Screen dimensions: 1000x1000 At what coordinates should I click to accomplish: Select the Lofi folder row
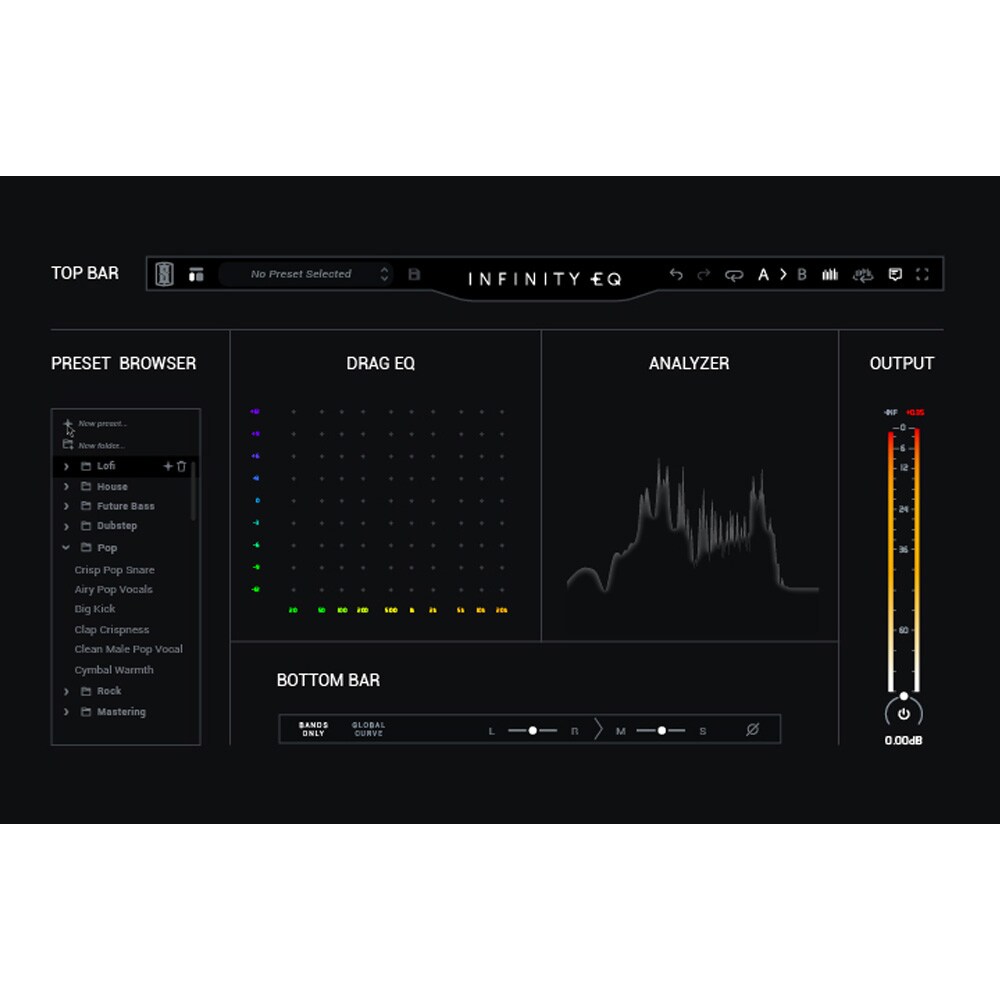tap(125, 466)
